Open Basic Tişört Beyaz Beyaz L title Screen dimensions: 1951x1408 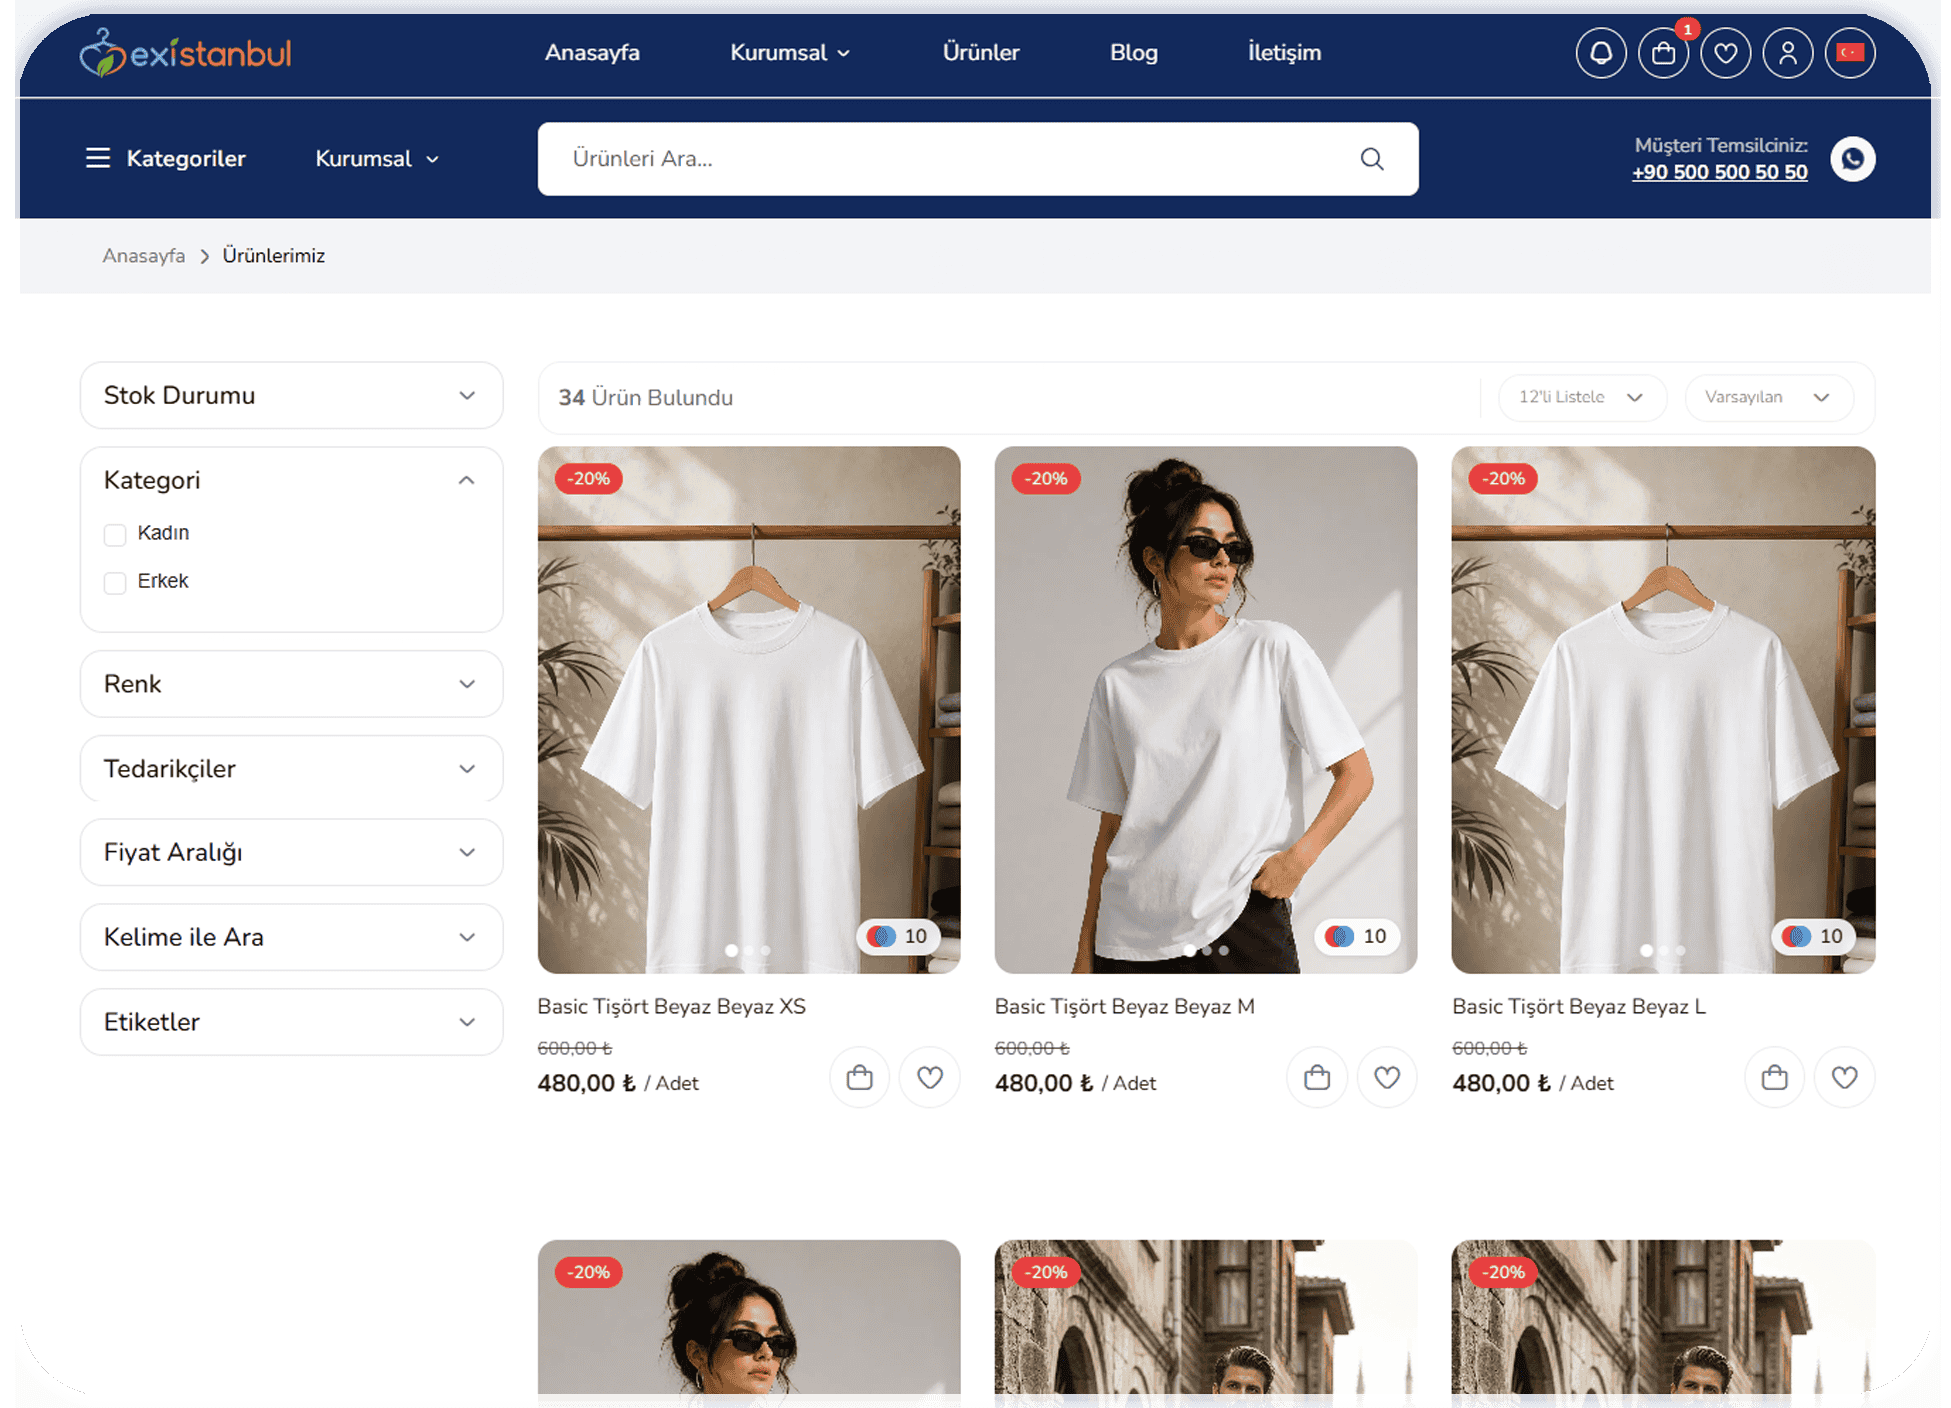[x=1579, y=1007]
